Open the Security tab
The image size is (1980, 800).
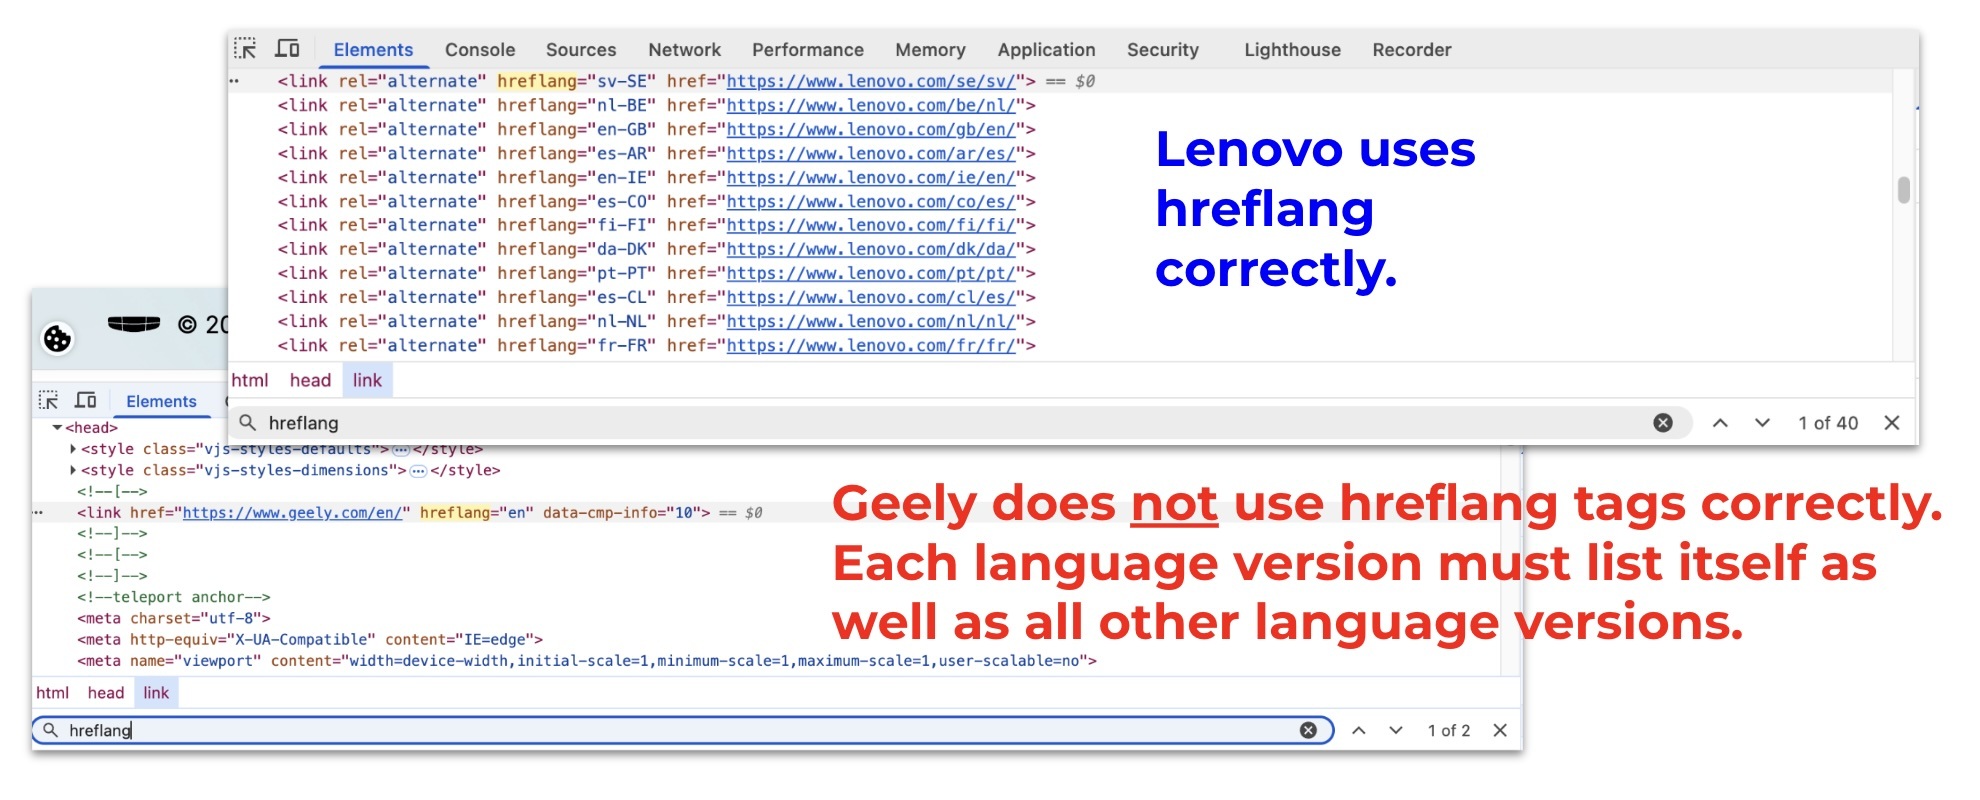coord(1162,49)
